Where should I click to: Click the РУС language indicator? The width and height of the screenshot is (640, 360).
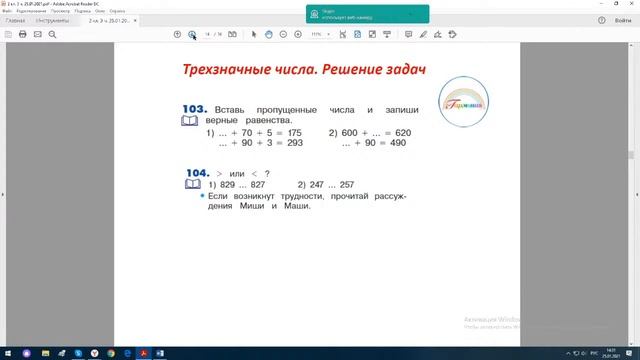pyautogui.click(x=594, y=353)
